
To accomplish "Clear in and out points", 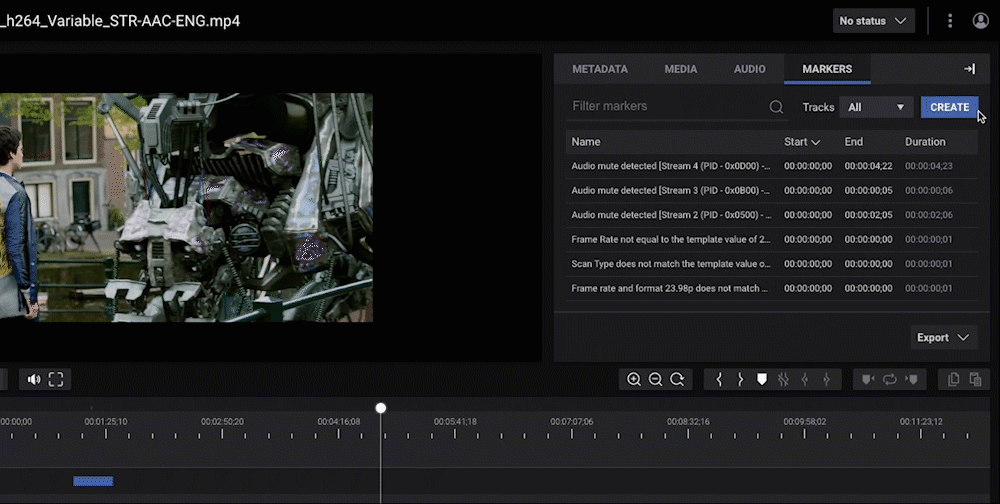I will [x=783, y=380].
